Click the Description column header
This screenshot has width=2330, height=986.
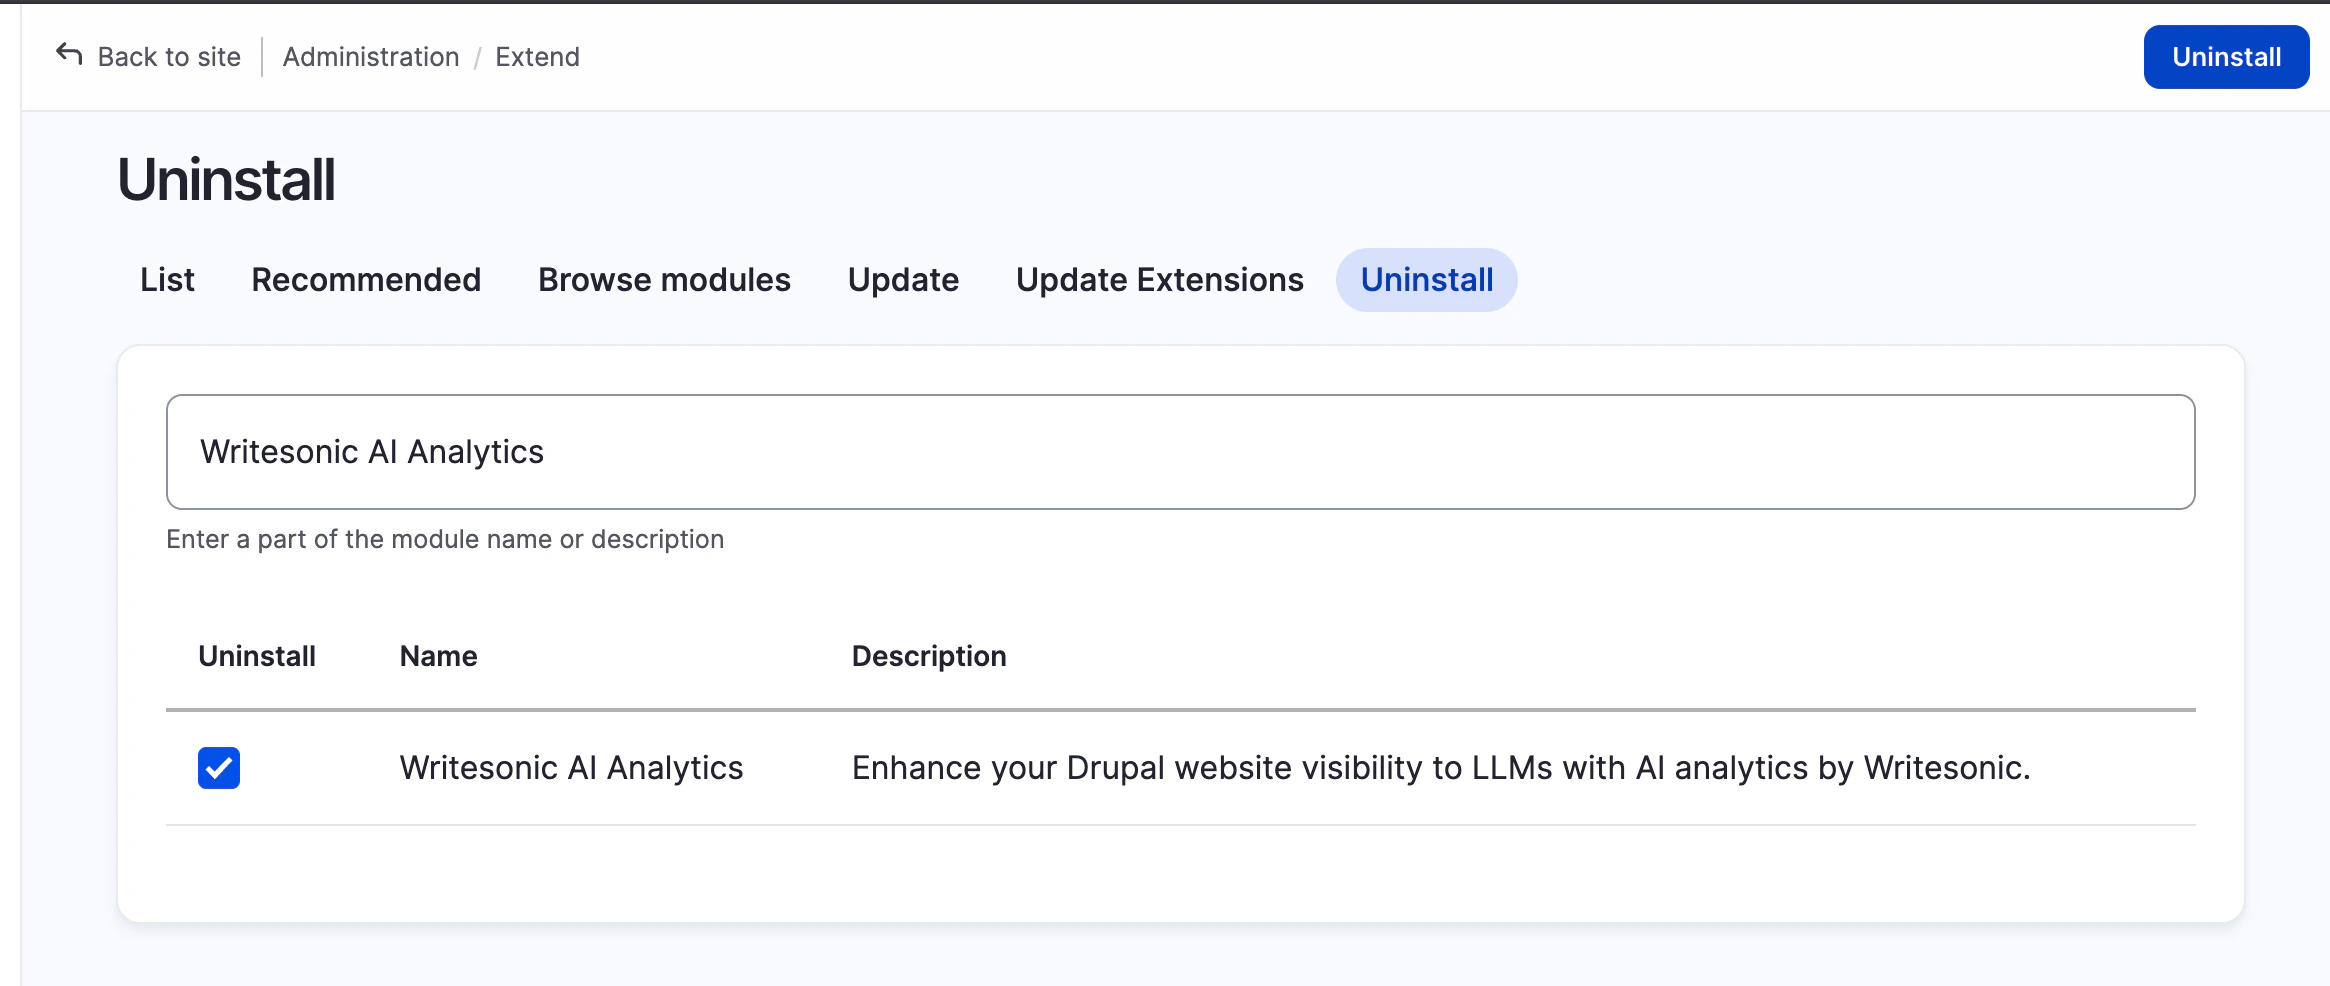(928, 656)
